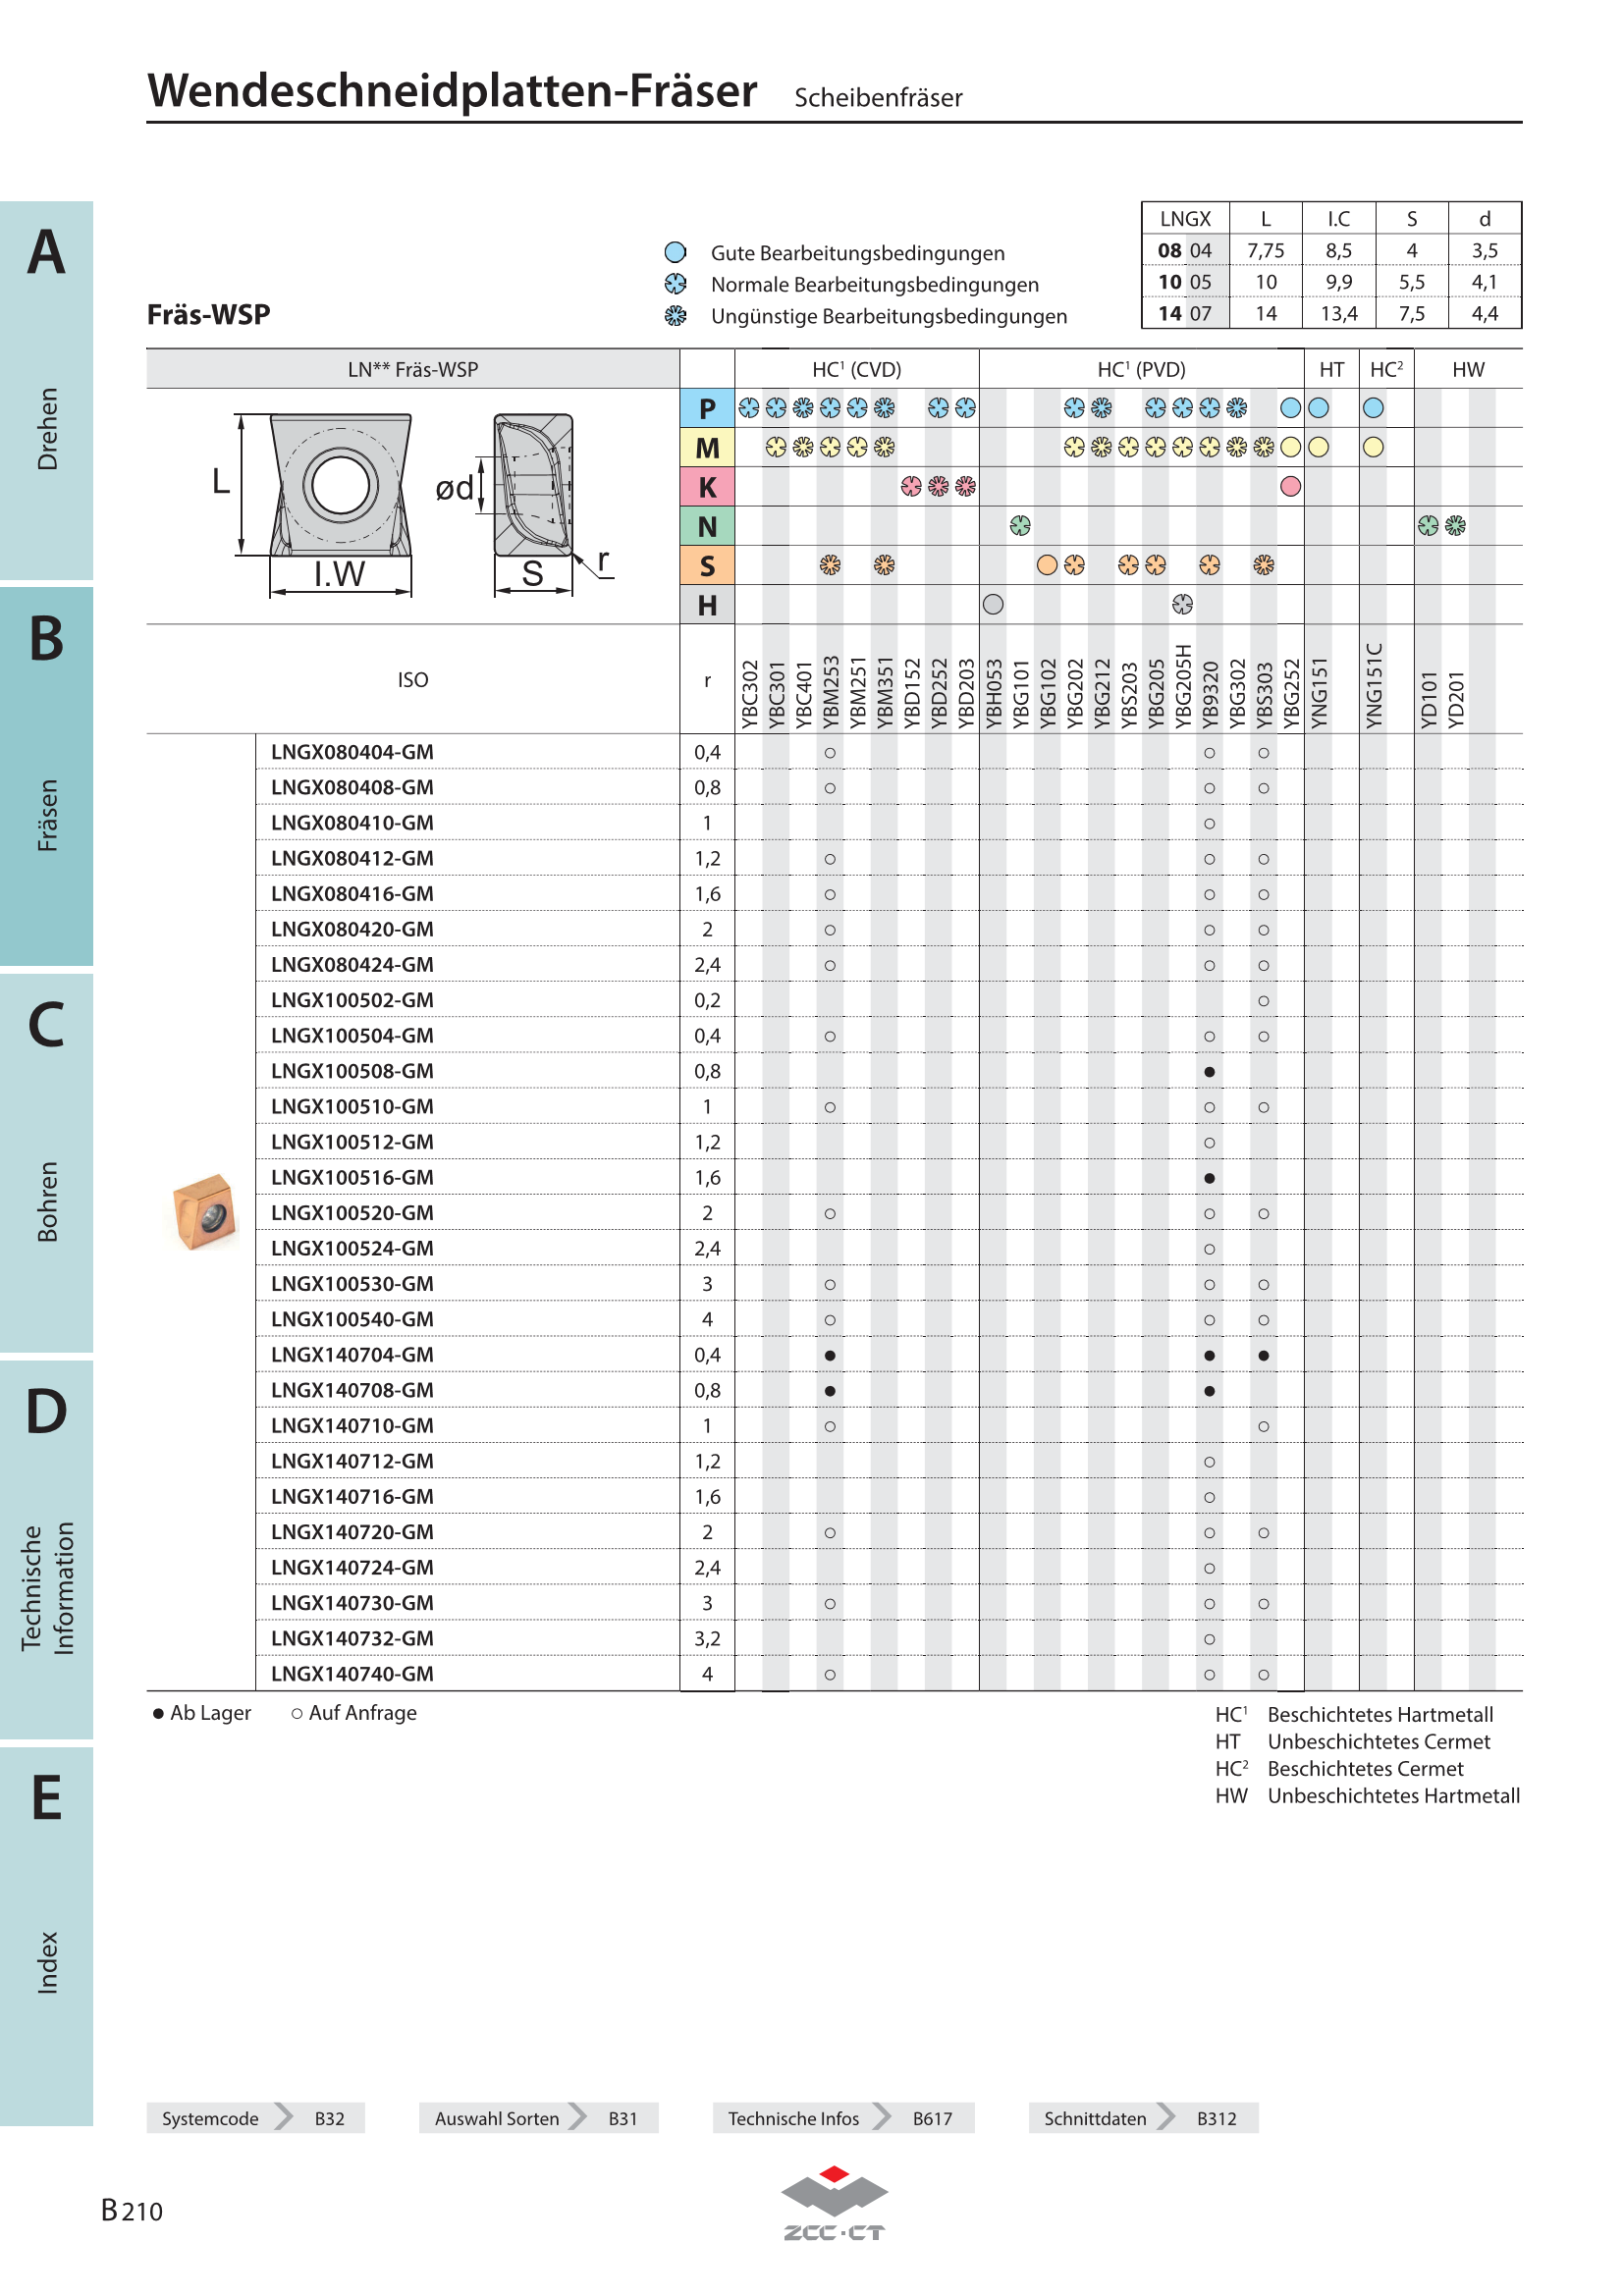Click the gray H-row circle under YBH053
Image resolution: width=1623 pixels, height=2296 pixels.
(x=992, y=604)
